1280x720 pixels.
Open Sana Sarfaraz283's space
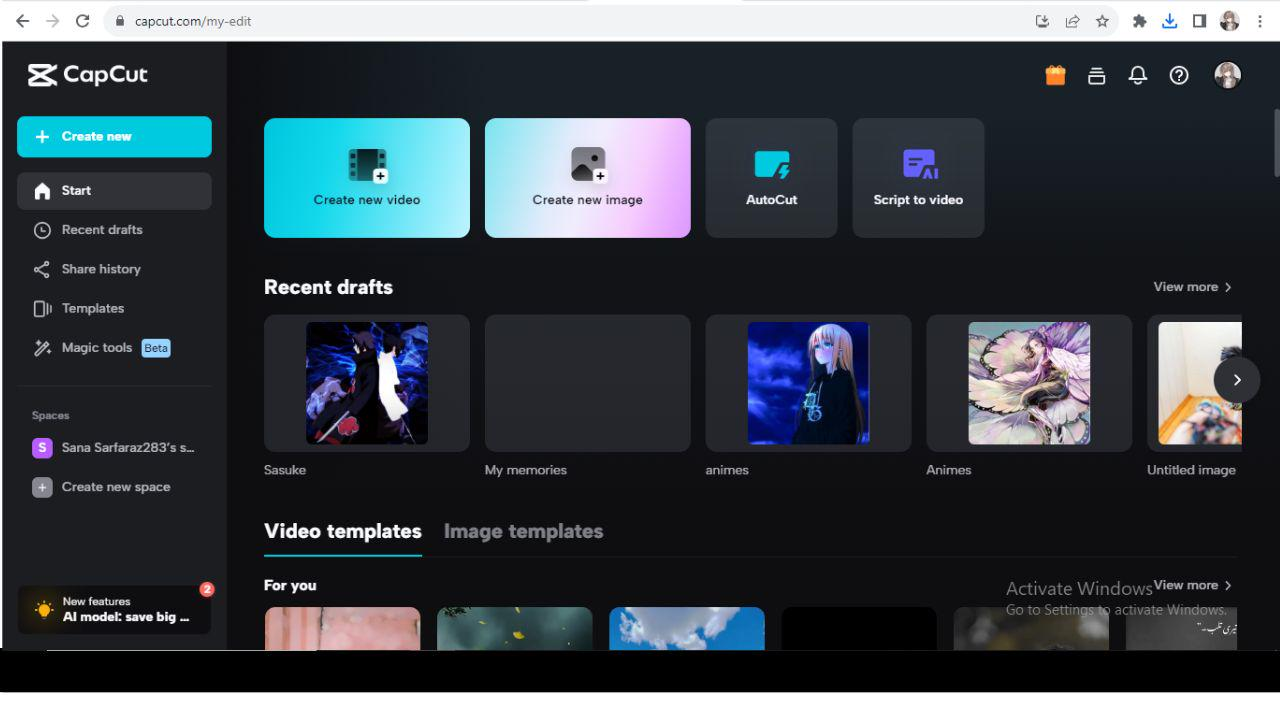[x=114, y=448]
